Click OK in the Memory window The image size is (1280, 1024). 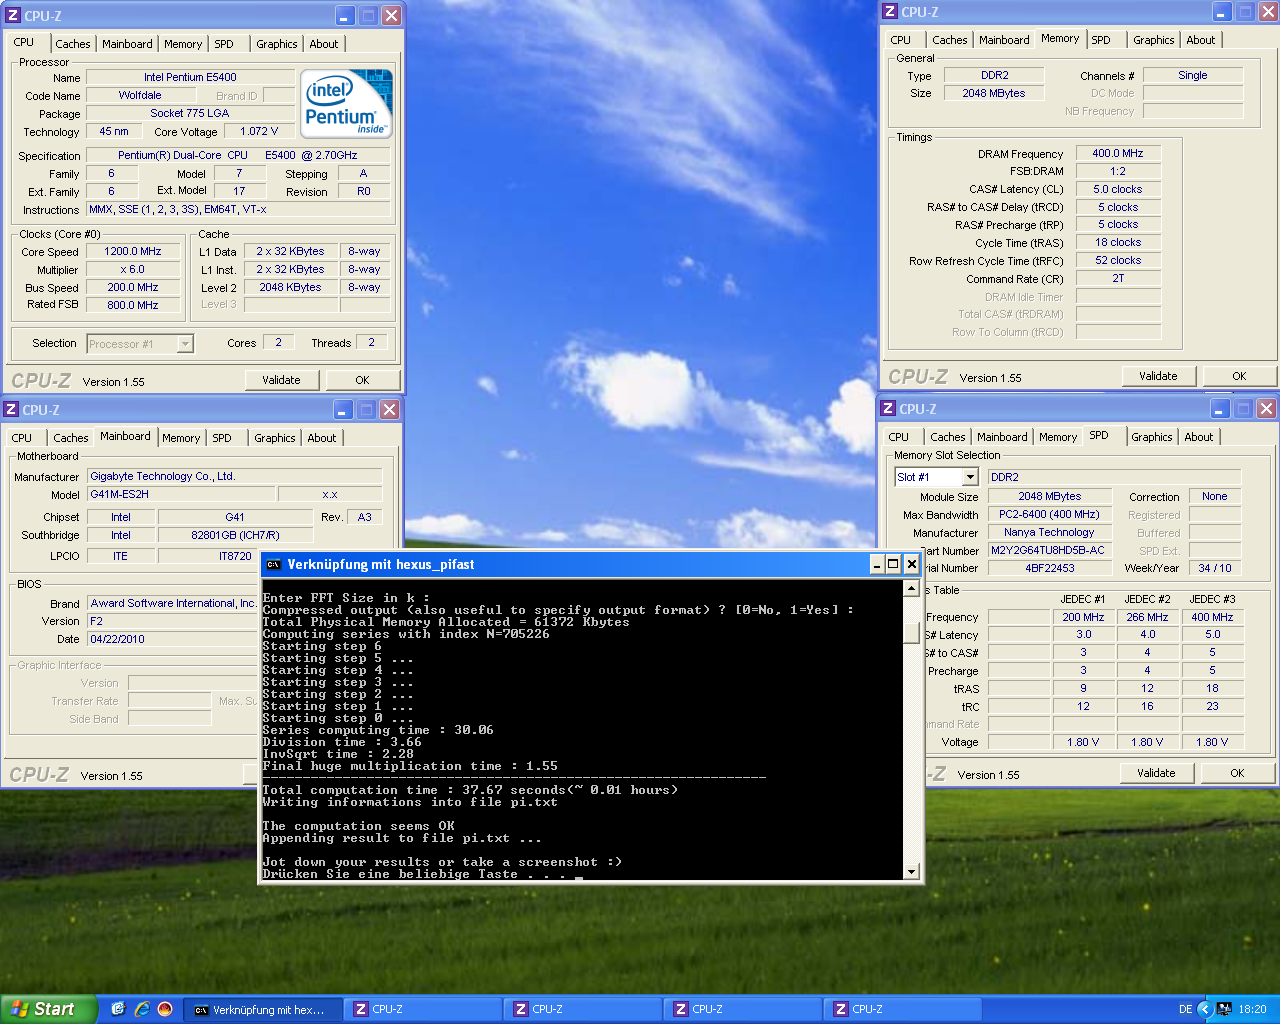tap(1239, 376)
